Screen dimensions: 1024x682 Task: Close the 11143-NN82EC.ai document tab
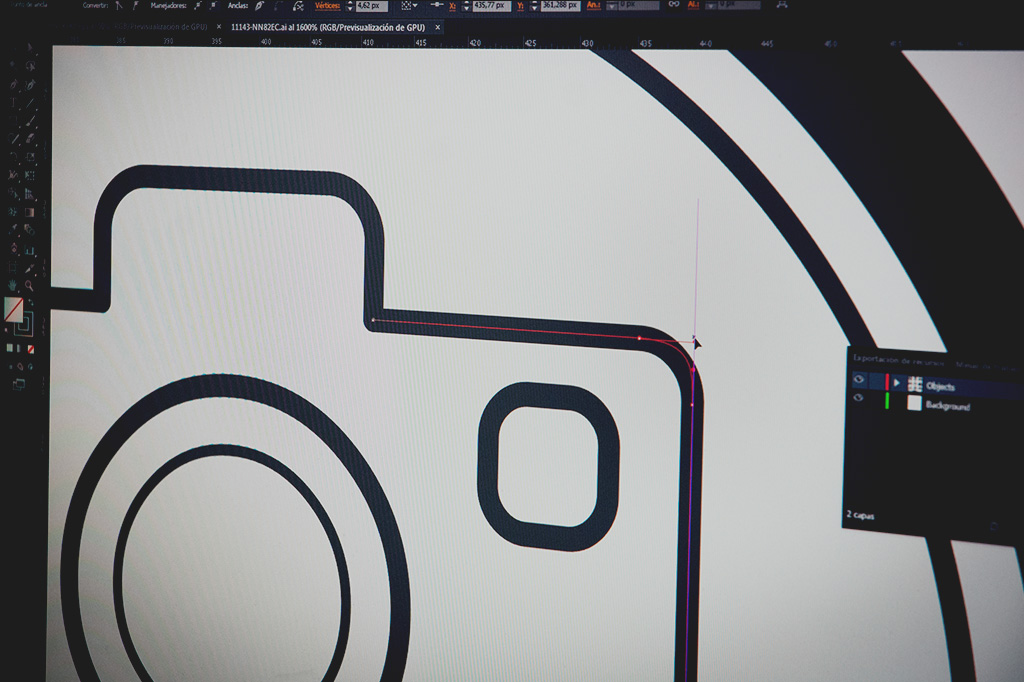pyautogui.click(x=437, y=27)
